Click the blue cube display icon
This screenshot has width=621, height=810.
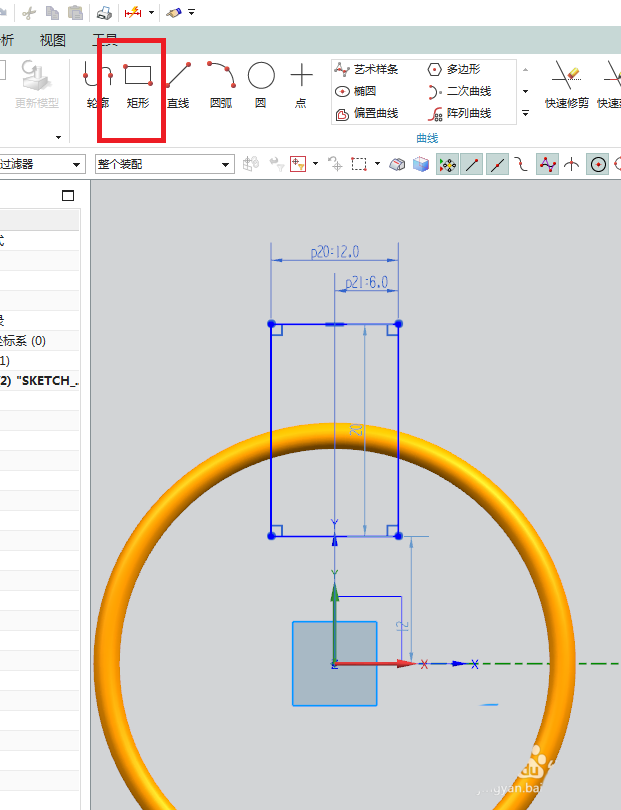[x=421, y=164]
